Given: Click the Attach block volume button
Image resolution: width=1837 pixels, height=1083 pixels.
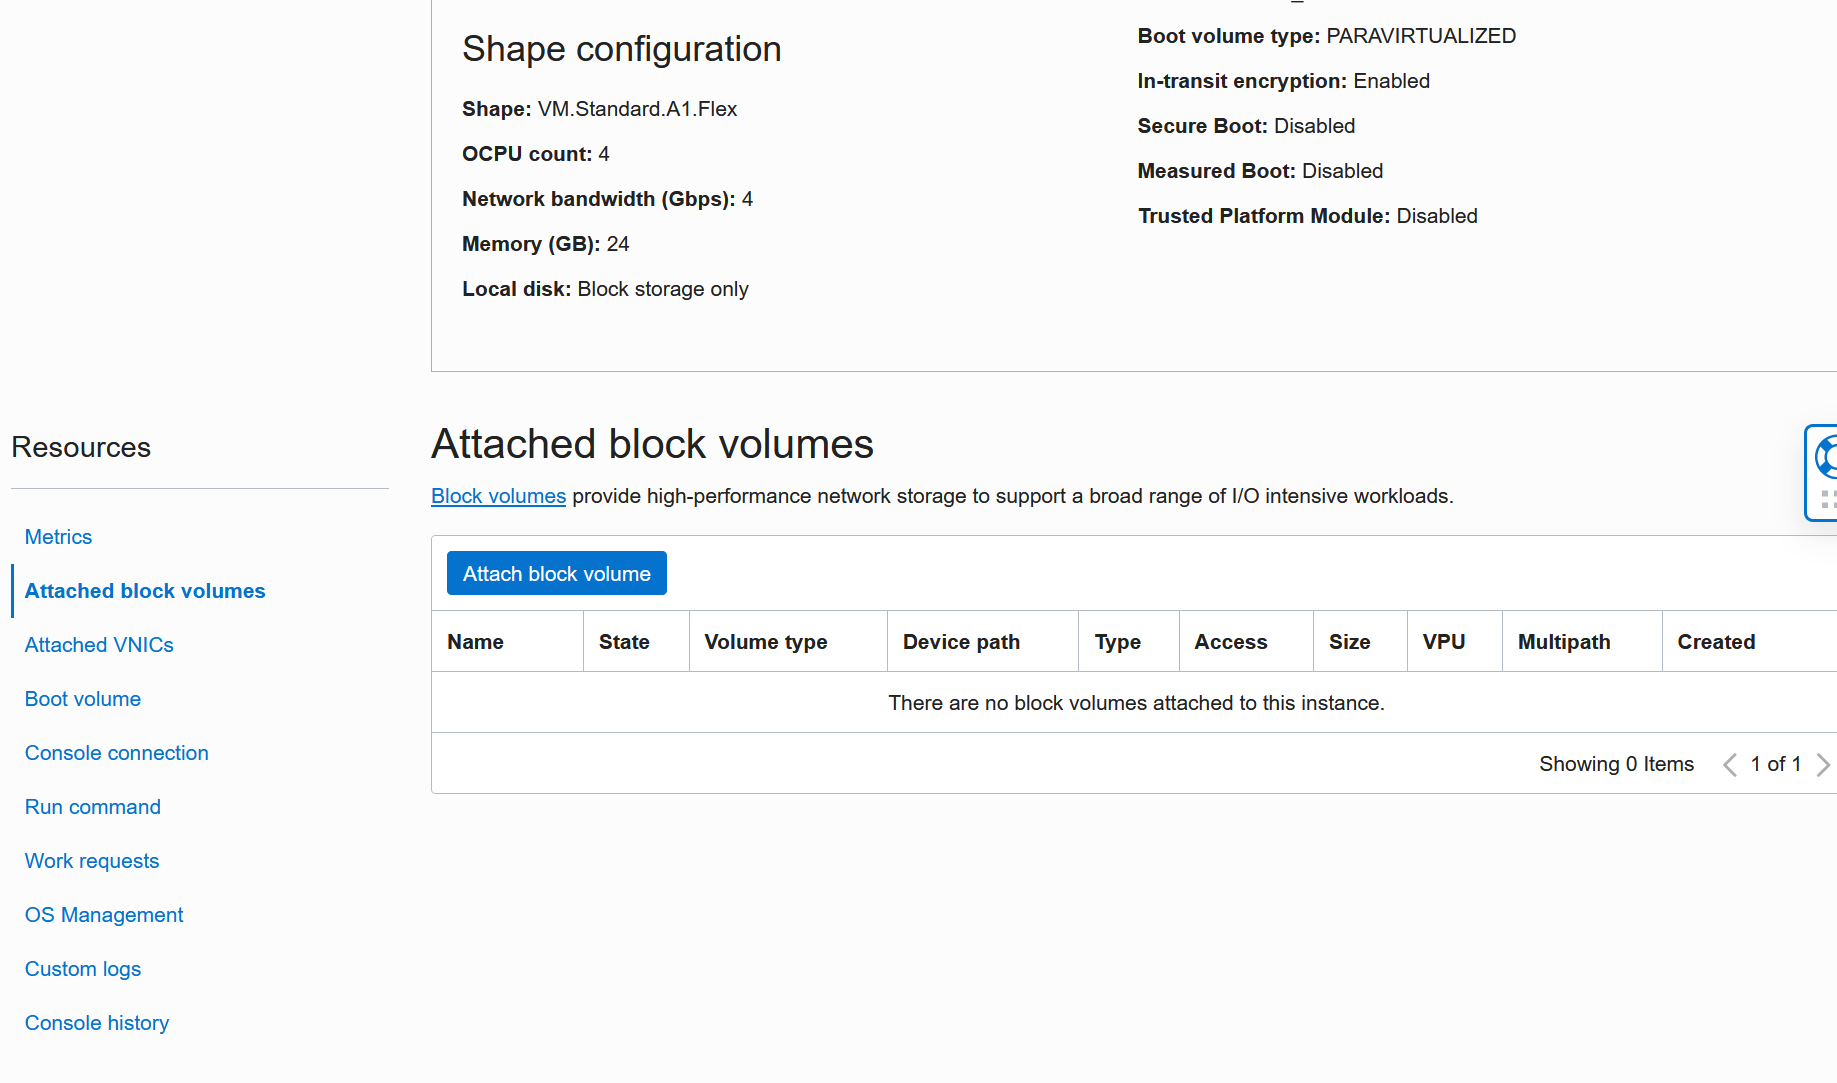Looking at the screenshot, I should [x=556, y=573].
